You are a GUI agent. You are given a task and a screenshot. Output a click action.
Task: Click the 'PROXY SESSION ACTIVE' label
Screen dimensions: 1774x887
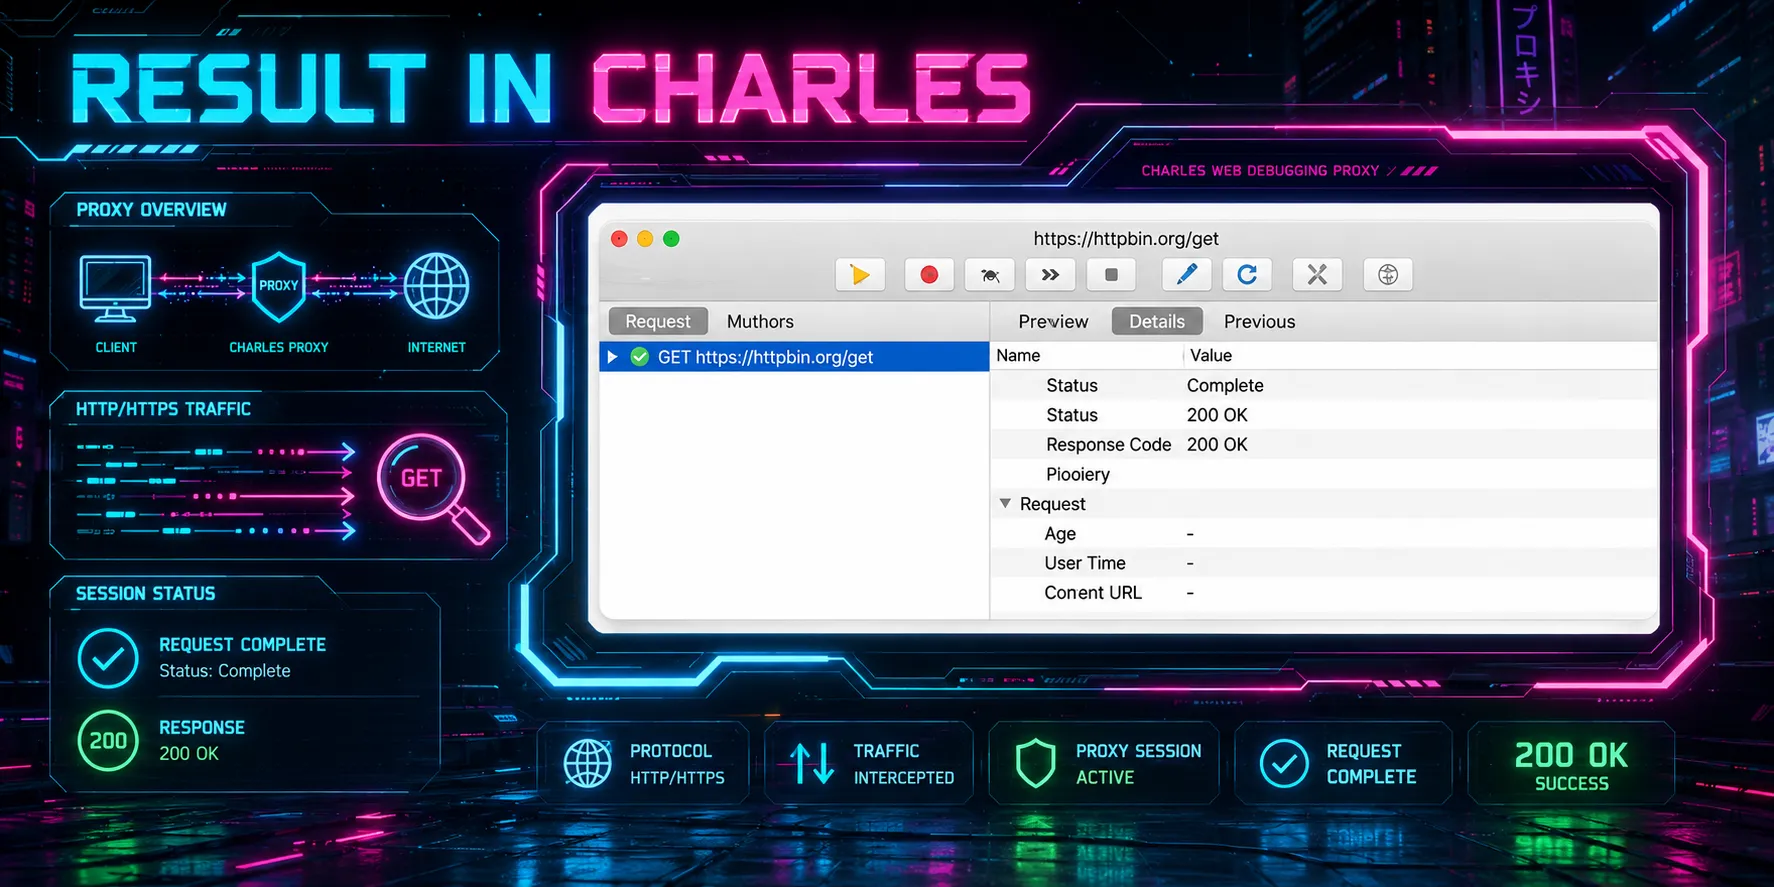pyautogui.click(x=1138, y=764)
